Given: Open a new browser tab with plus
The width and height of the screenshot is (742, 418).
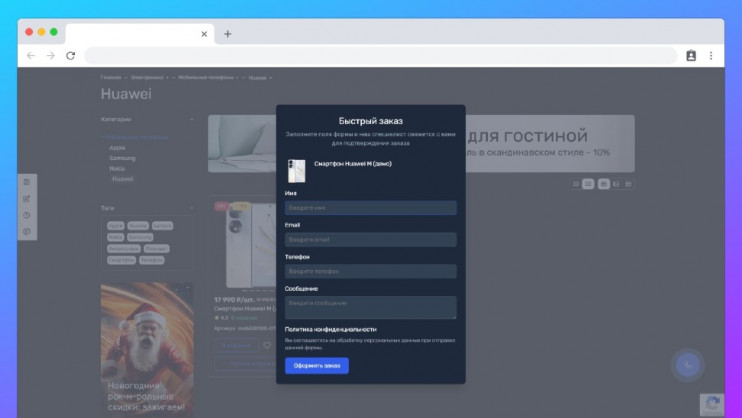Looking at the screenshot, I should [228, 34].
